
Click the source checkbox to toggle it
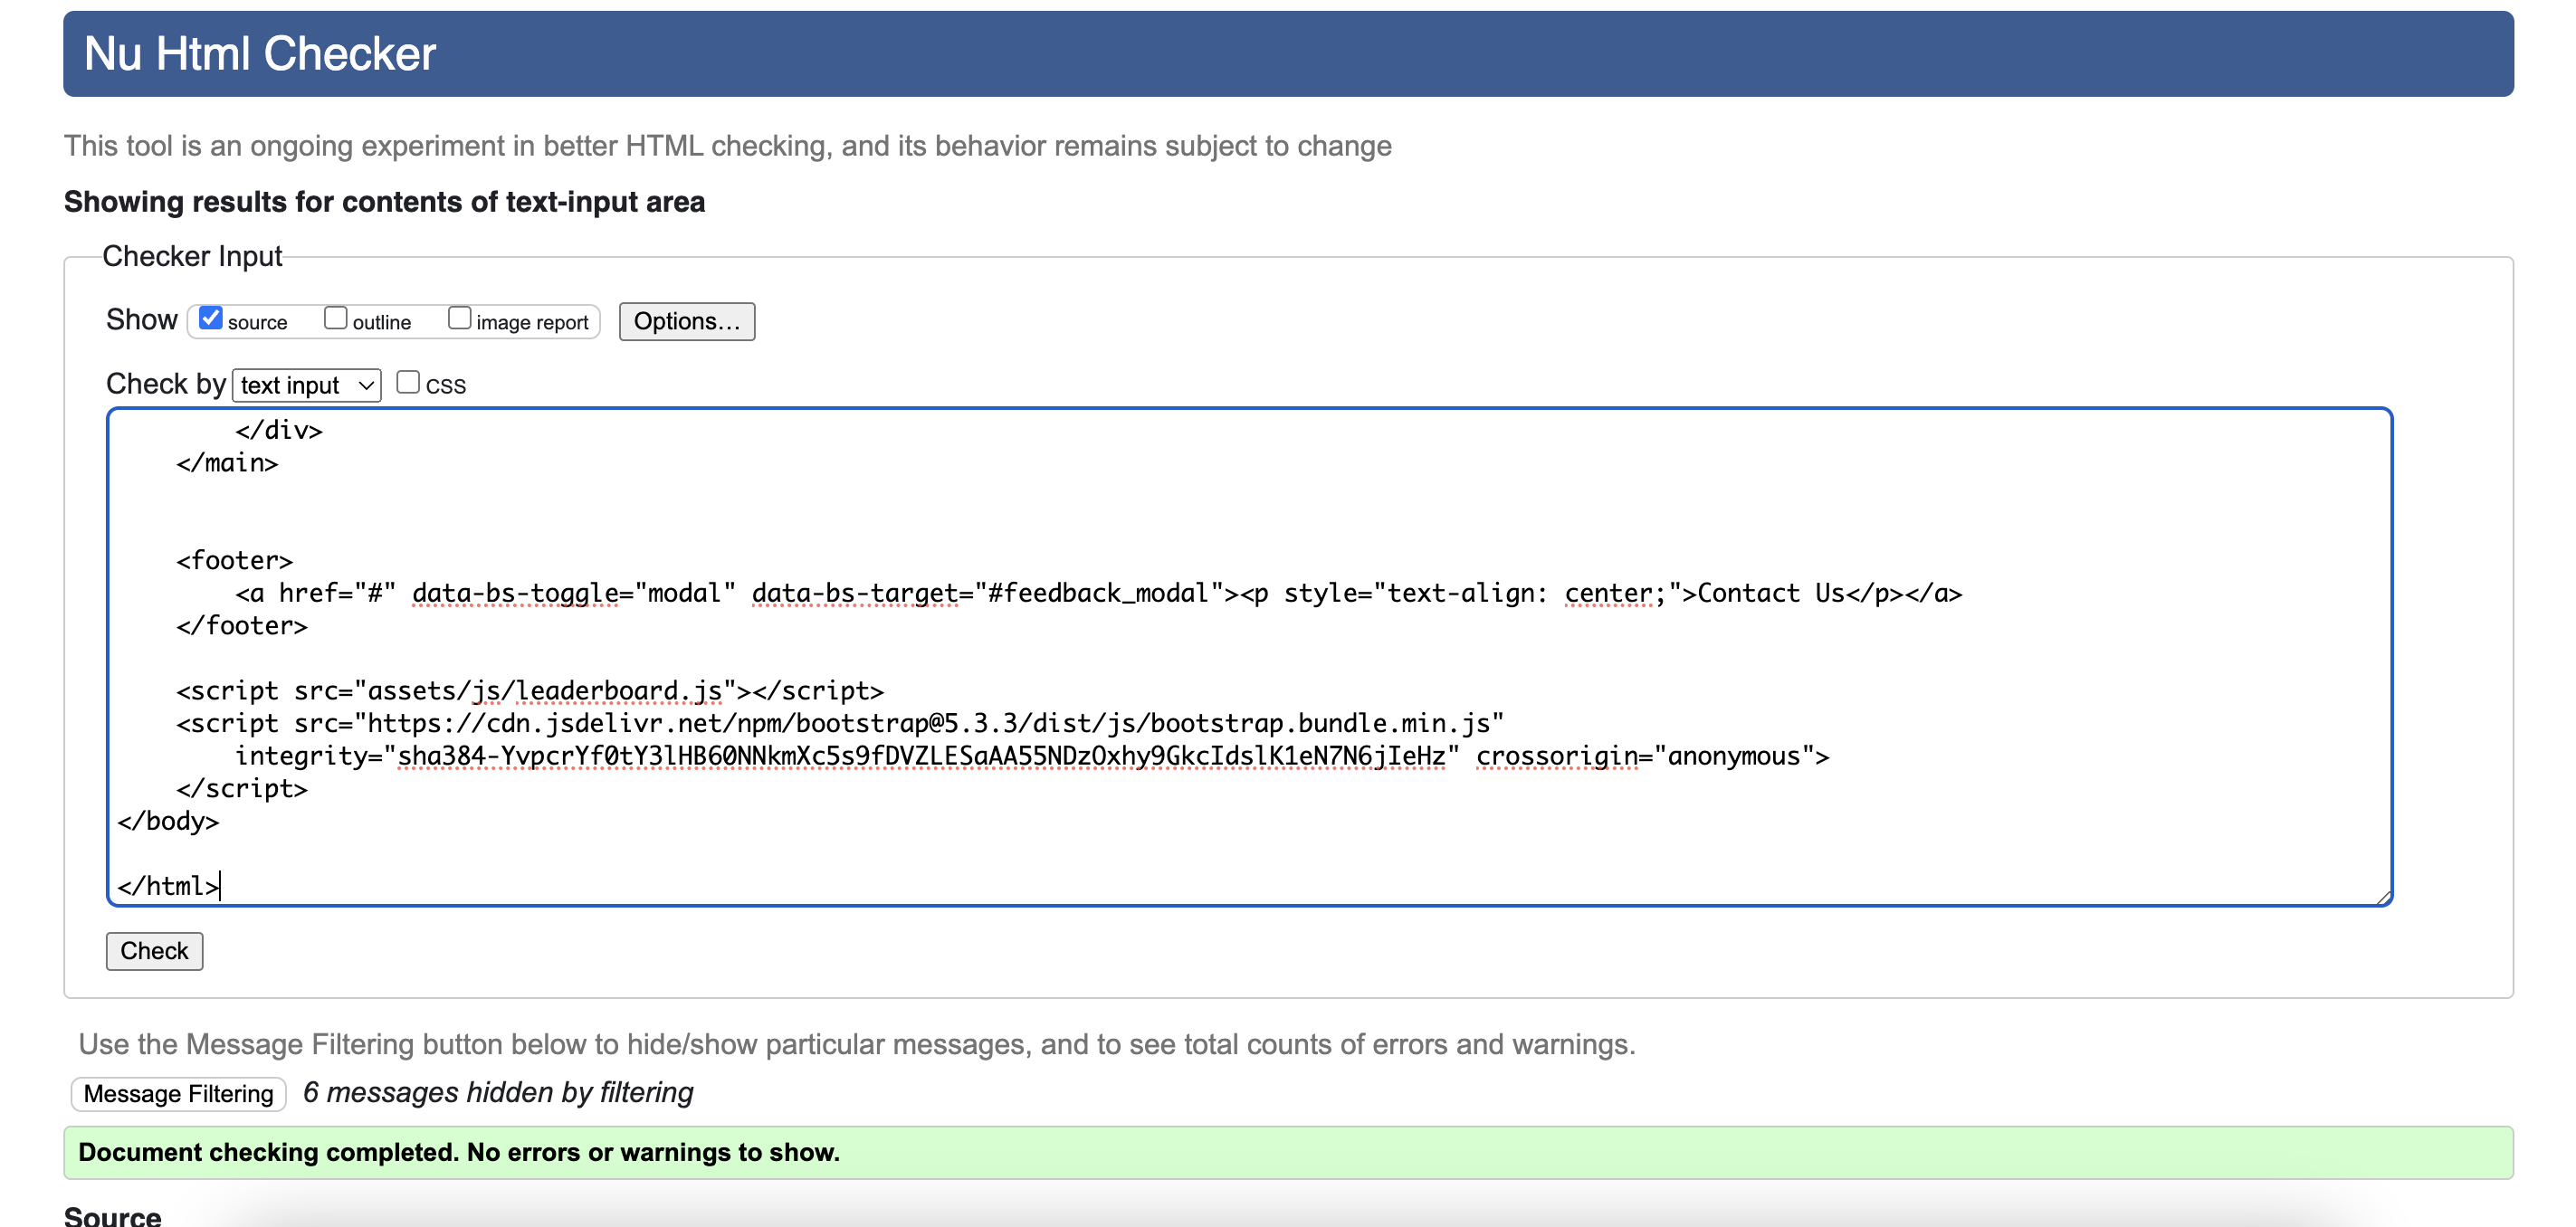click(x=209, y=319)
